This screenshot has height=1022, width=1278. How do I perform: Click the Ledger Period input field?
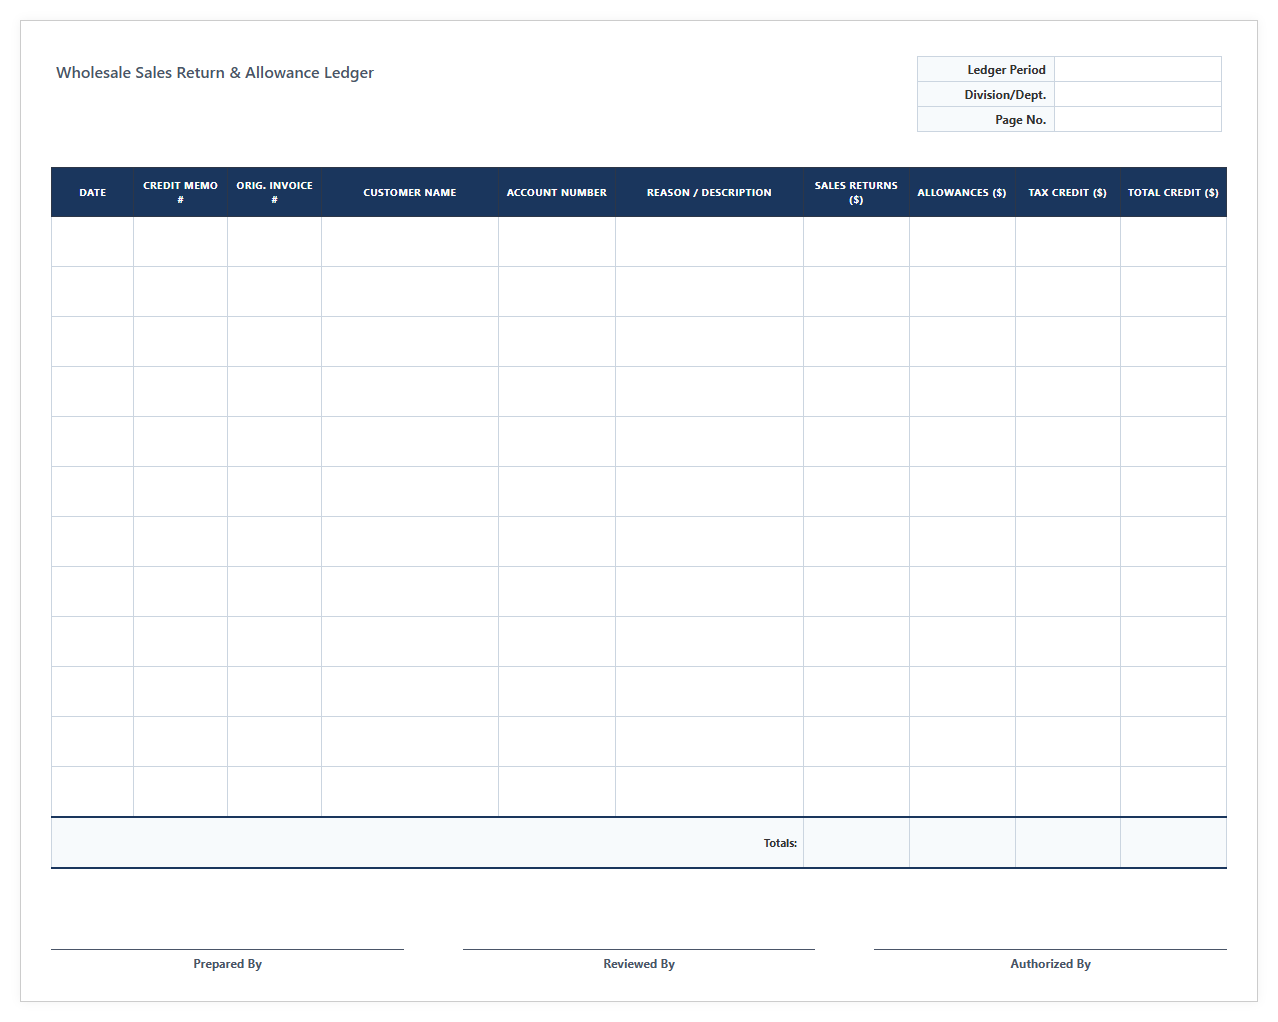1137,69
